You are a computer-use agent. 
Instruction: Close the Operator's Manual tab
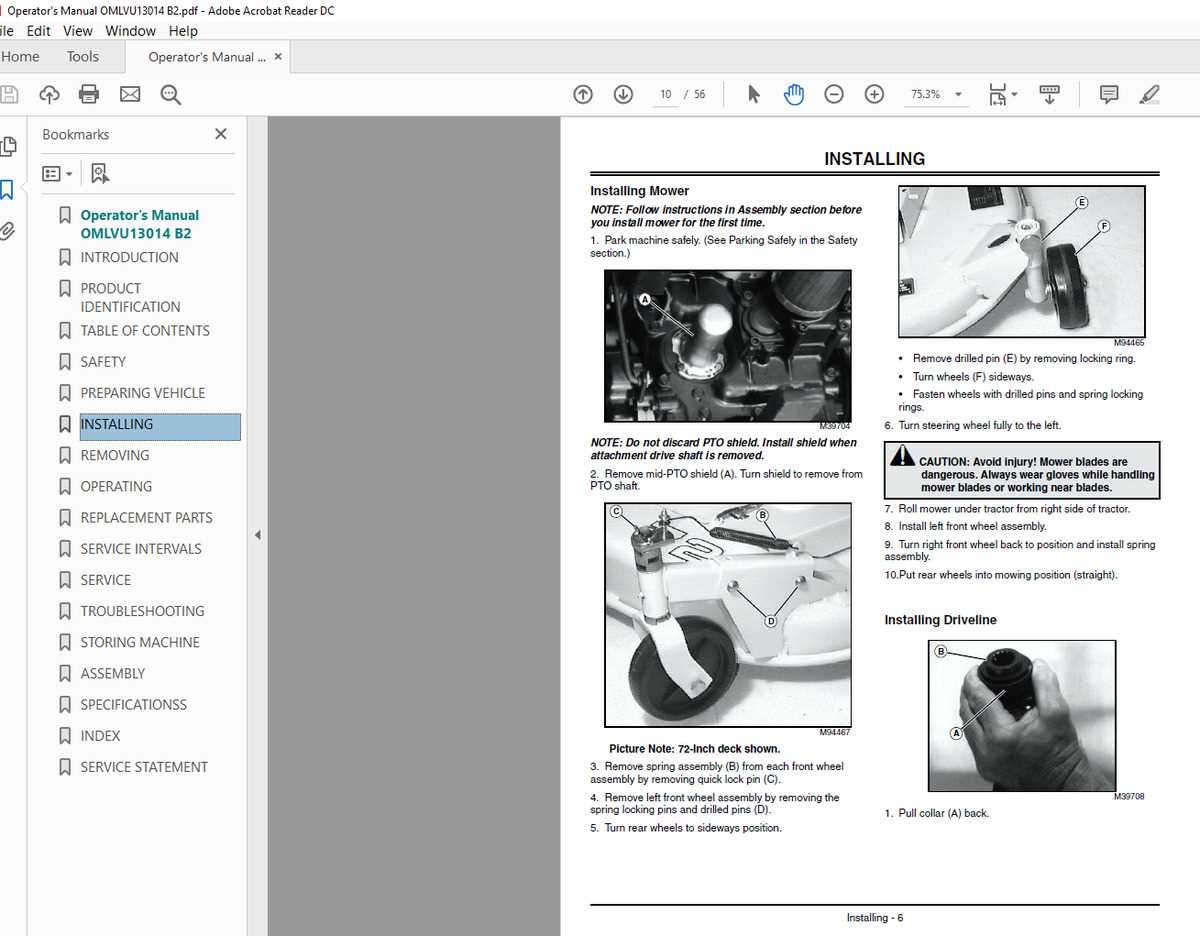coord(278,57)
